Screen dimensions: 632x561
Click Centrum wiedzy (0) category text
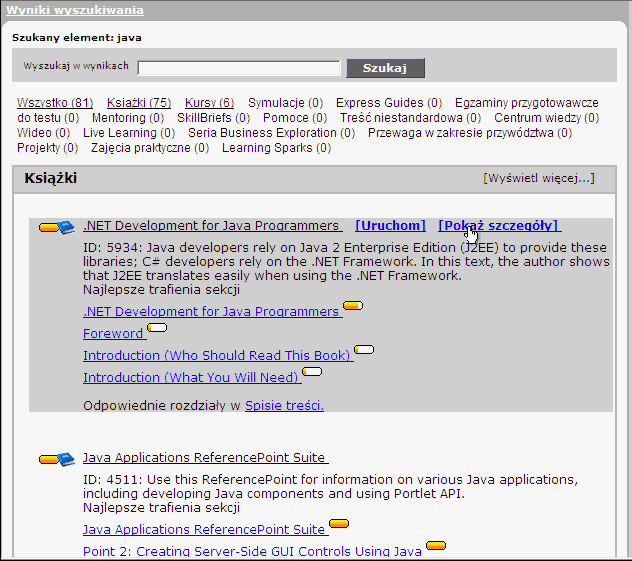click(547, 118)
